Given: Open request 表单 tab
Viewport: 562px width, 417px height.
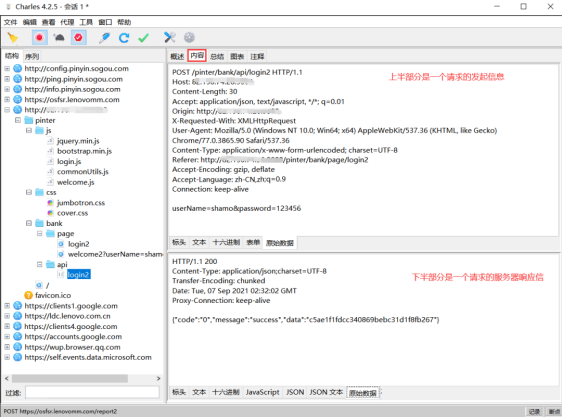Looking at the screenshot, I should click(x=253, y=242).
